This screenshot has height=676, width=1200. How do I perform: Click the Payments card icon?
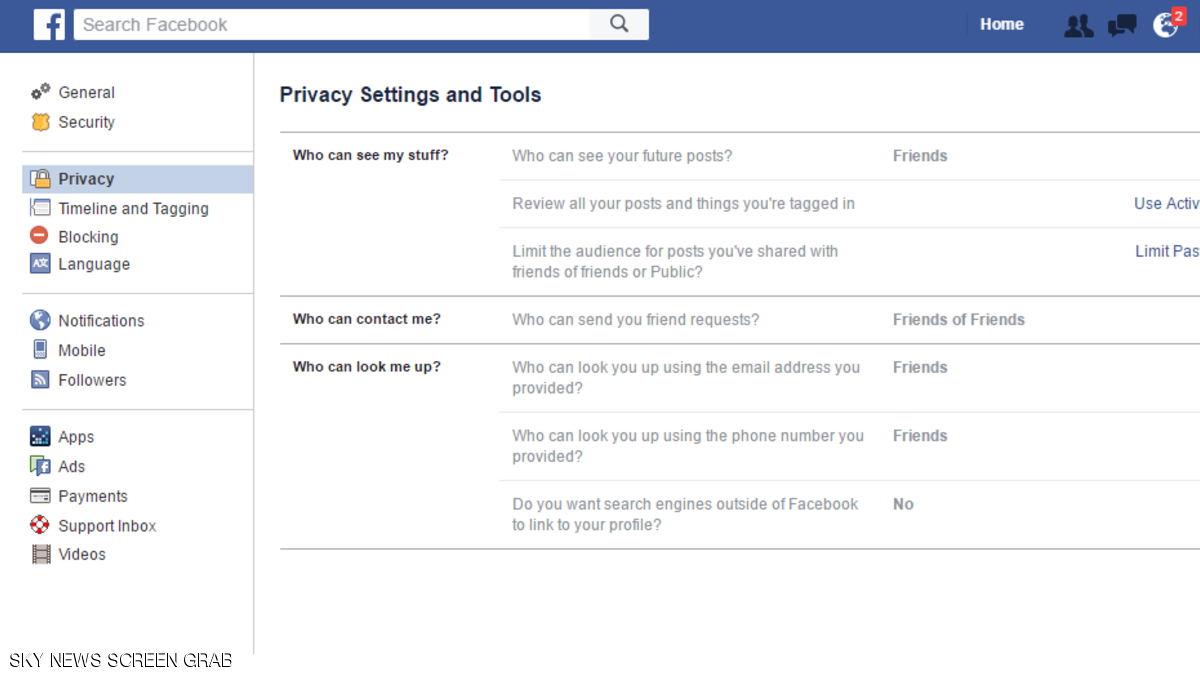[40, 496]
